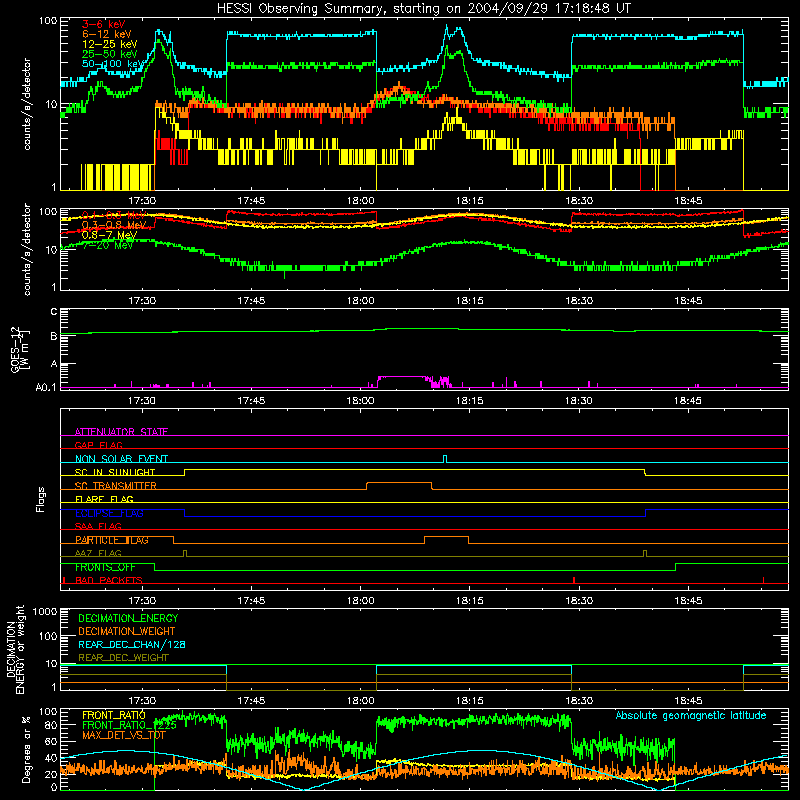Click the SAA_FLAG label
Viewport: 800px width, 800px height.
[x=98, y=526]
